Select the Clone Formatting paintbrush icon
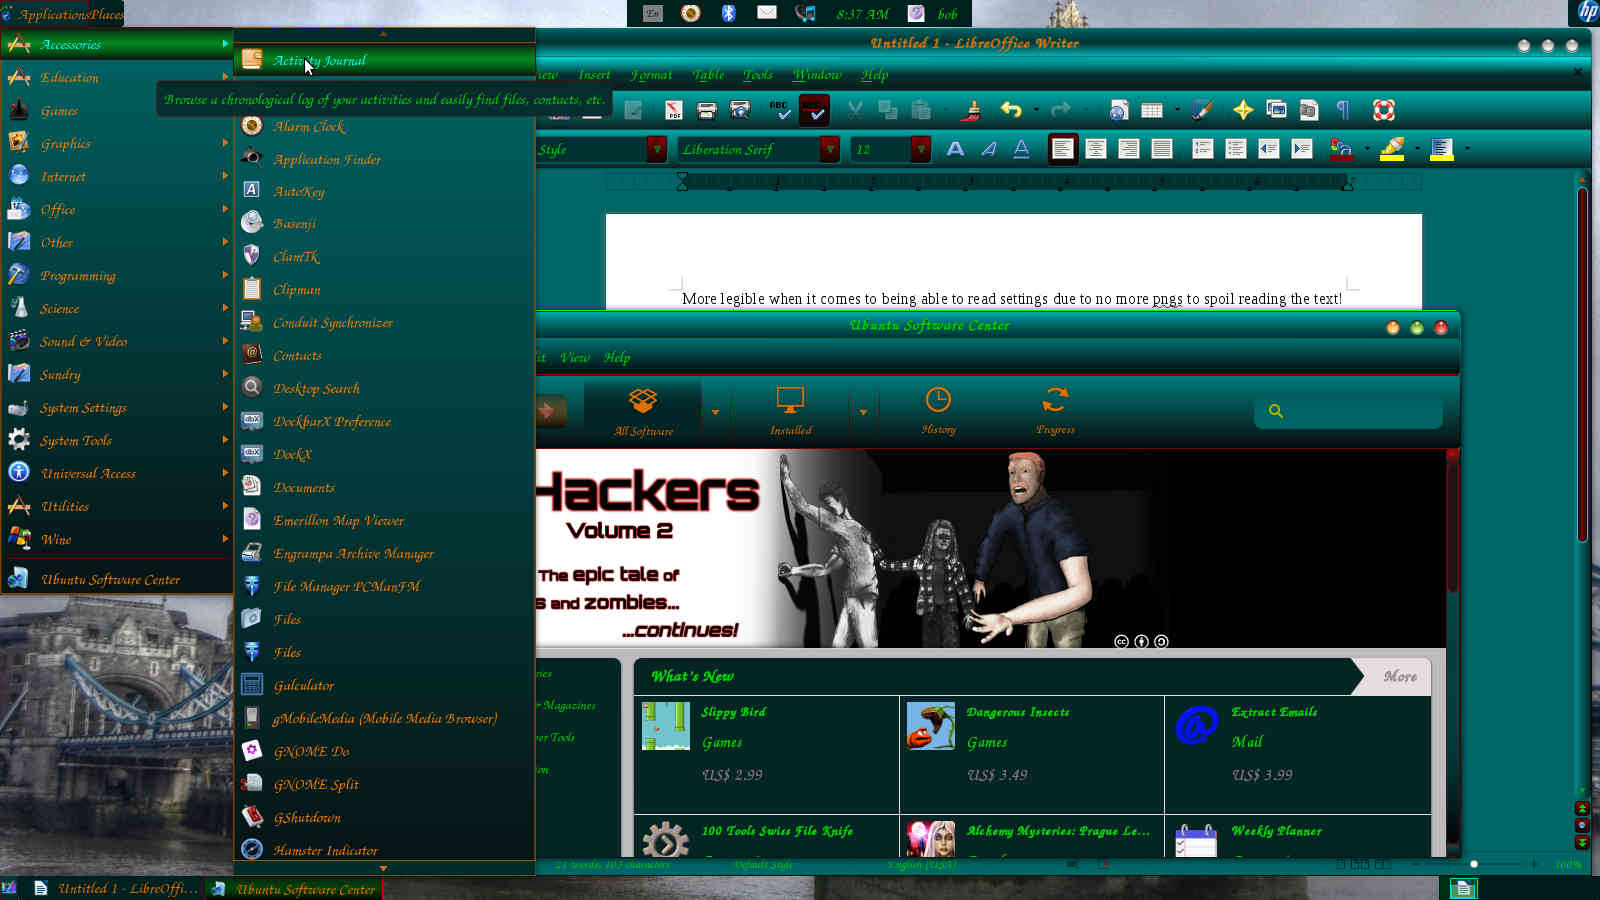Image resolution: width=1600 pixels, height=900 pixels. [971, 110]
